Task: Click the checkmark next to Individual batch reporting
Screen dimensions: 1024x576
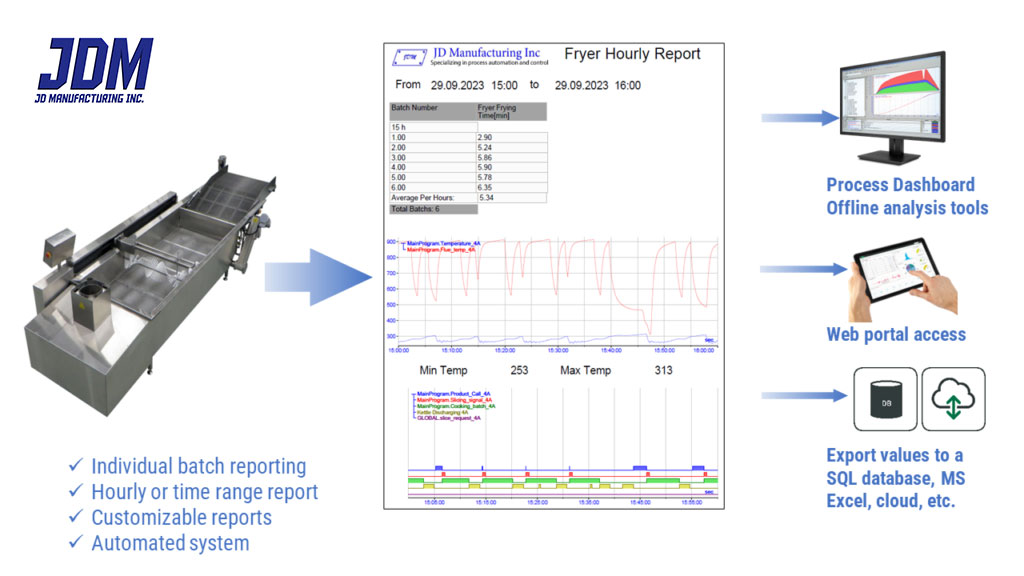Action: [76, 466]
